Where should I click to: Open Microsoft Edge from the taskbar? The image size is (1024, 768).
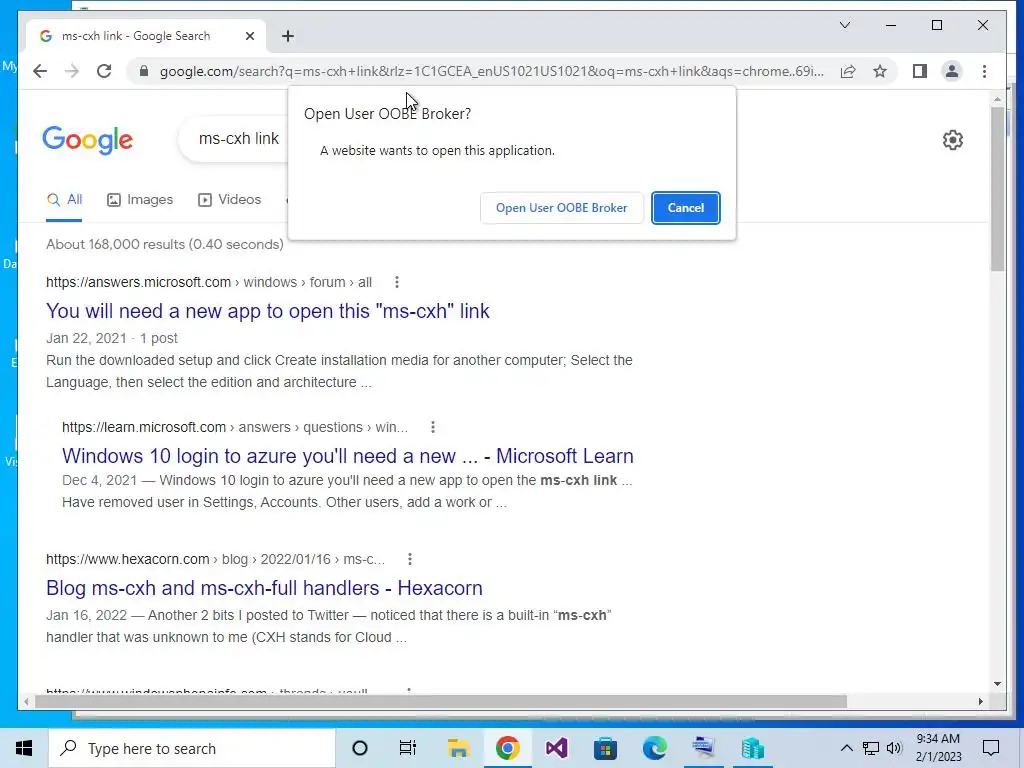[x=654, y=748]
